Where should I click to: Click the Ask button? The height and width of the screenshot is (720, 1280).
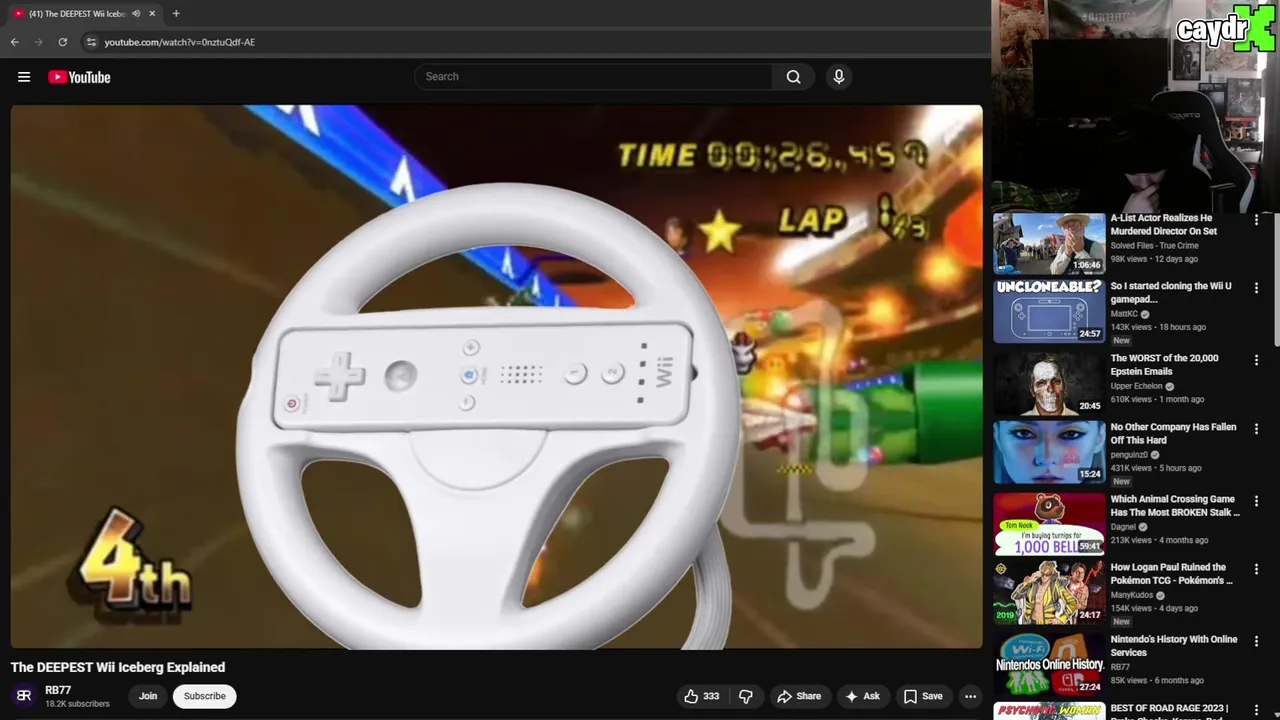pyautogui.click(x=862, y=696)
